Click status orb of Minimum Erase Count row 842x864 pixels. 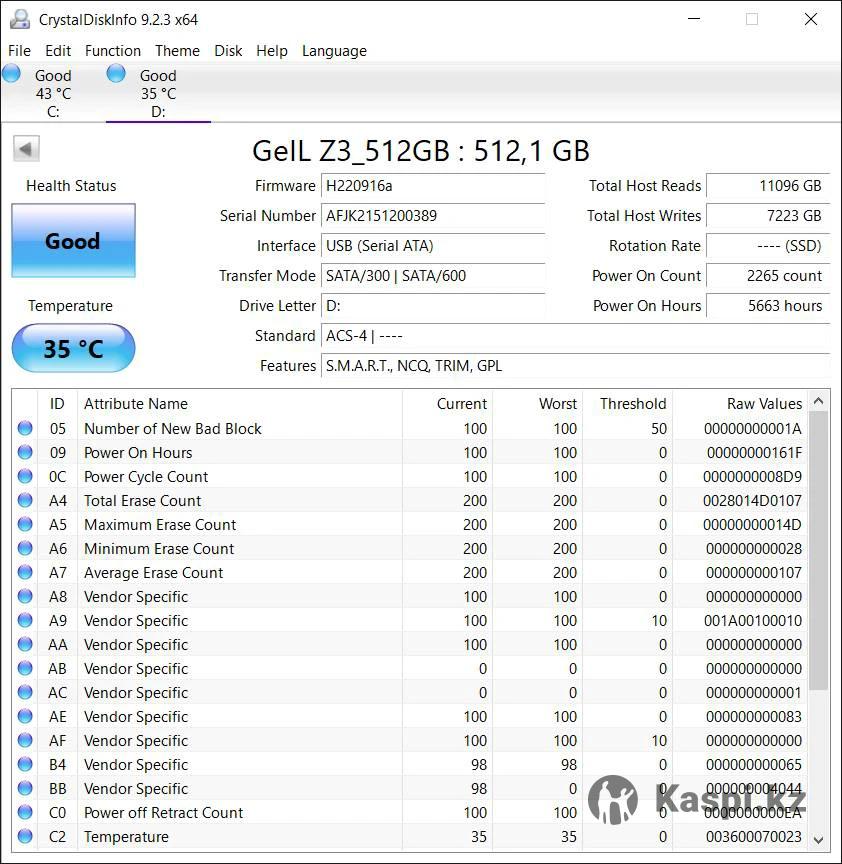tap(25, 548)
